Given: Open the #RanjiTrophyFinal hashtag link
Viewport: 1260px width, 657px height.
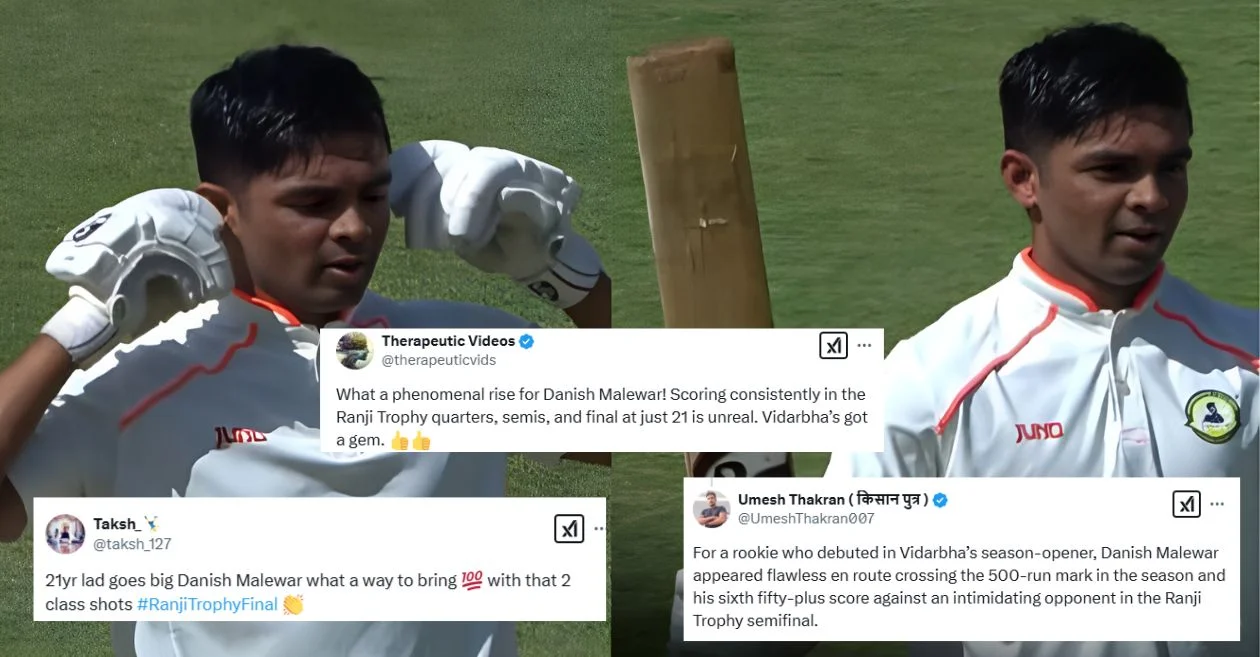Looking at the screenshot, I should 207,604.
